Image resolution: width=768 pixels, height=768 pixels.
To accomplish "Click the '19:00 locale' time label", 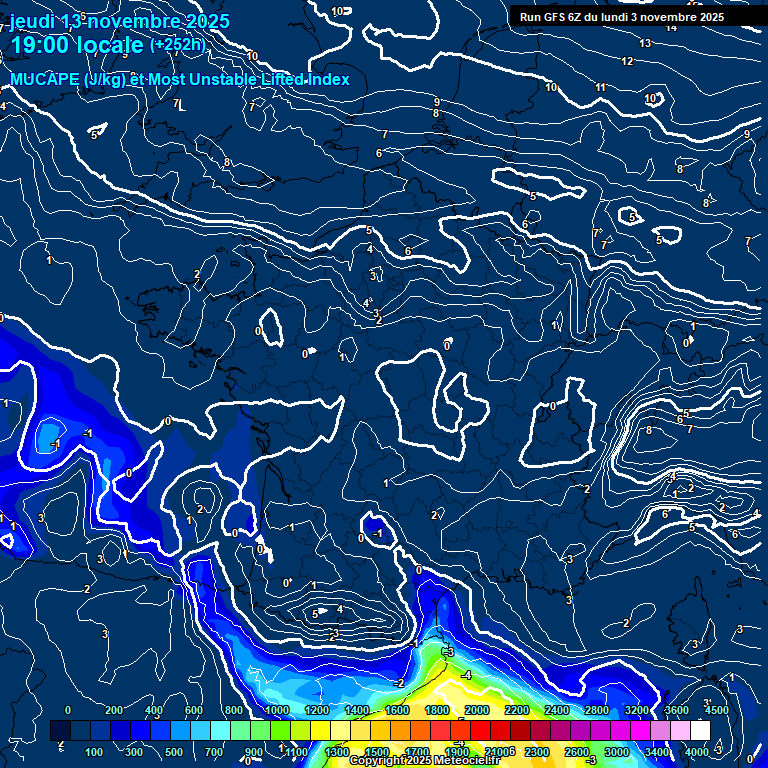I will click(77, 46).
